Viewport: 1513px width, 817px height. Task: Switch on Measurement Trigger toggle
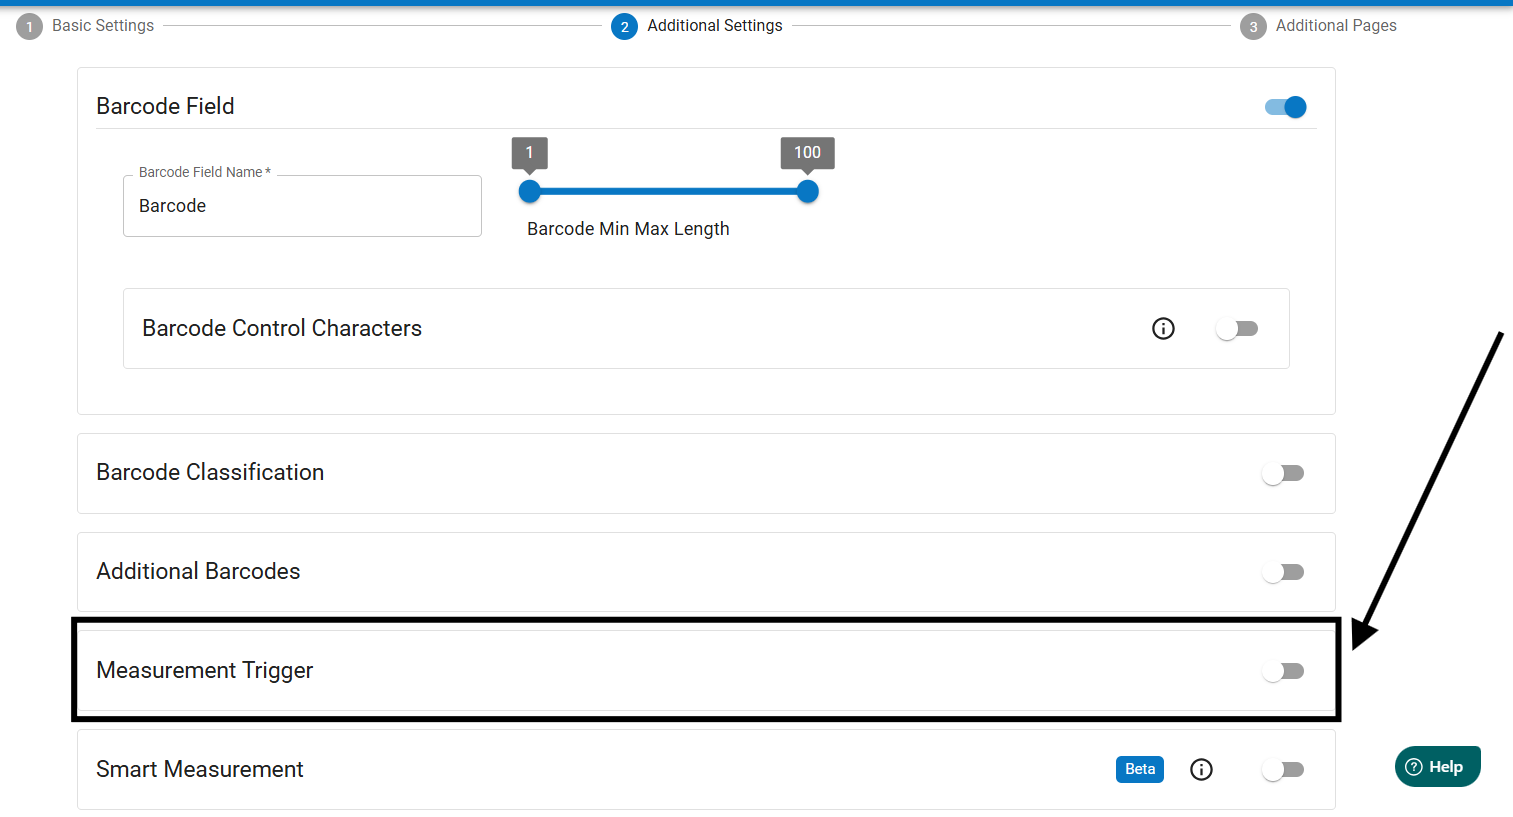point(1283,671)
